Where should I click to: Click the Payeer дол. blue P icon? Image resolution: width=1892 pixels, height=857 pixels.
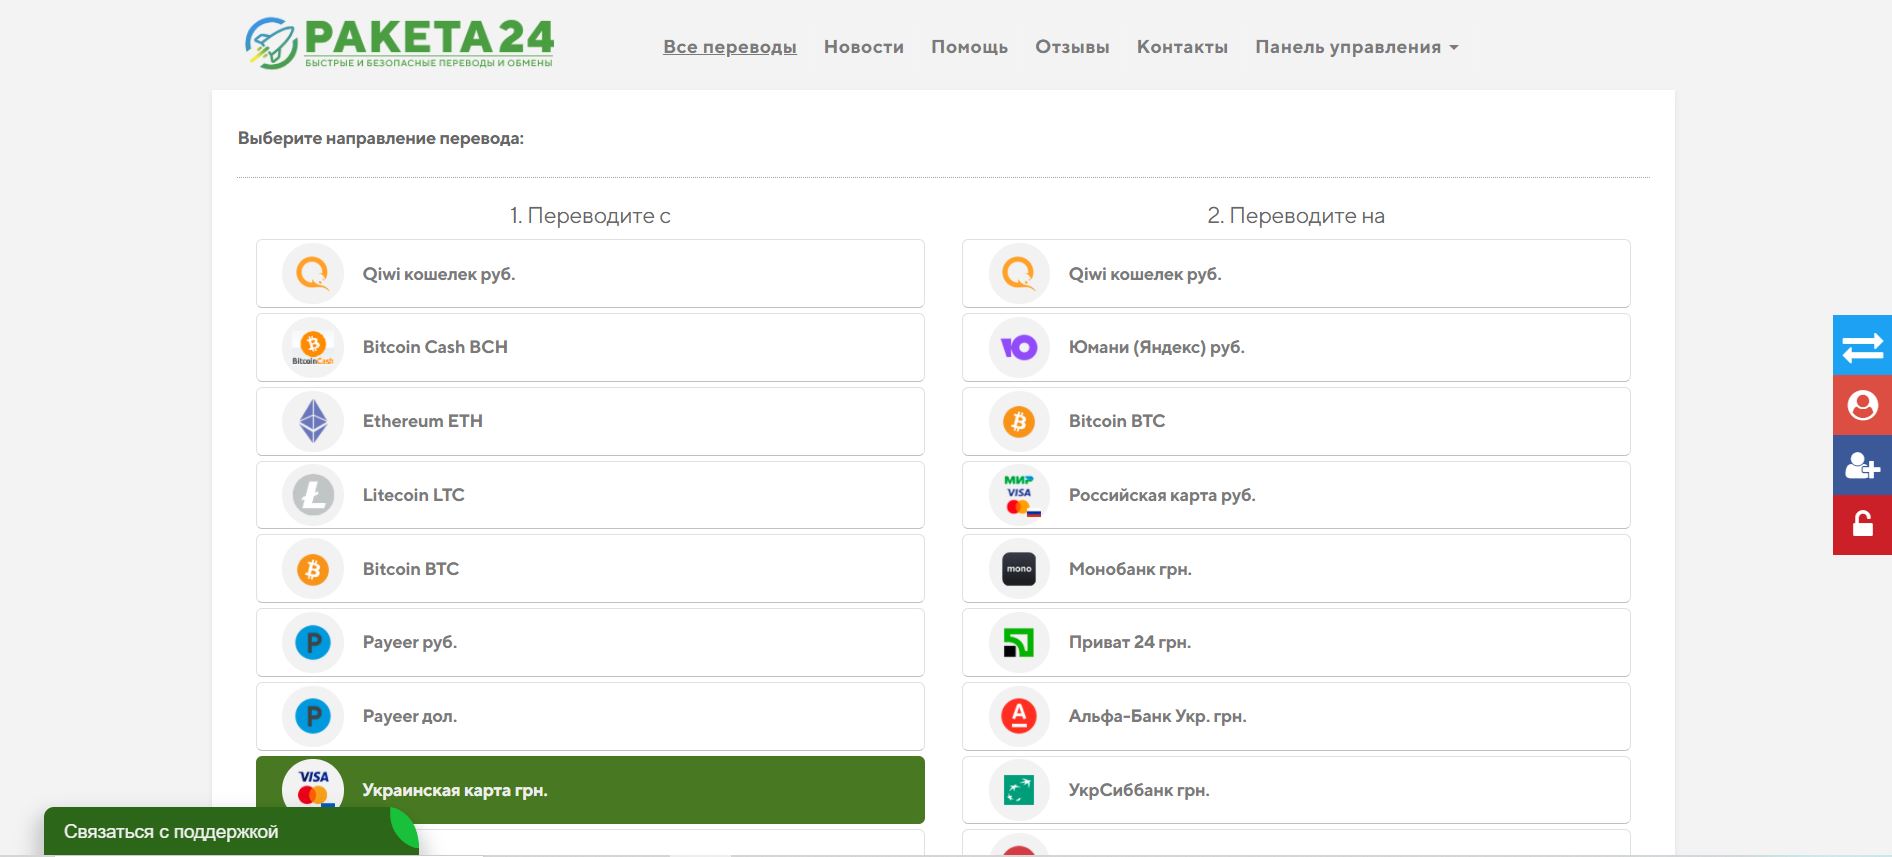(x=313, y=716)
